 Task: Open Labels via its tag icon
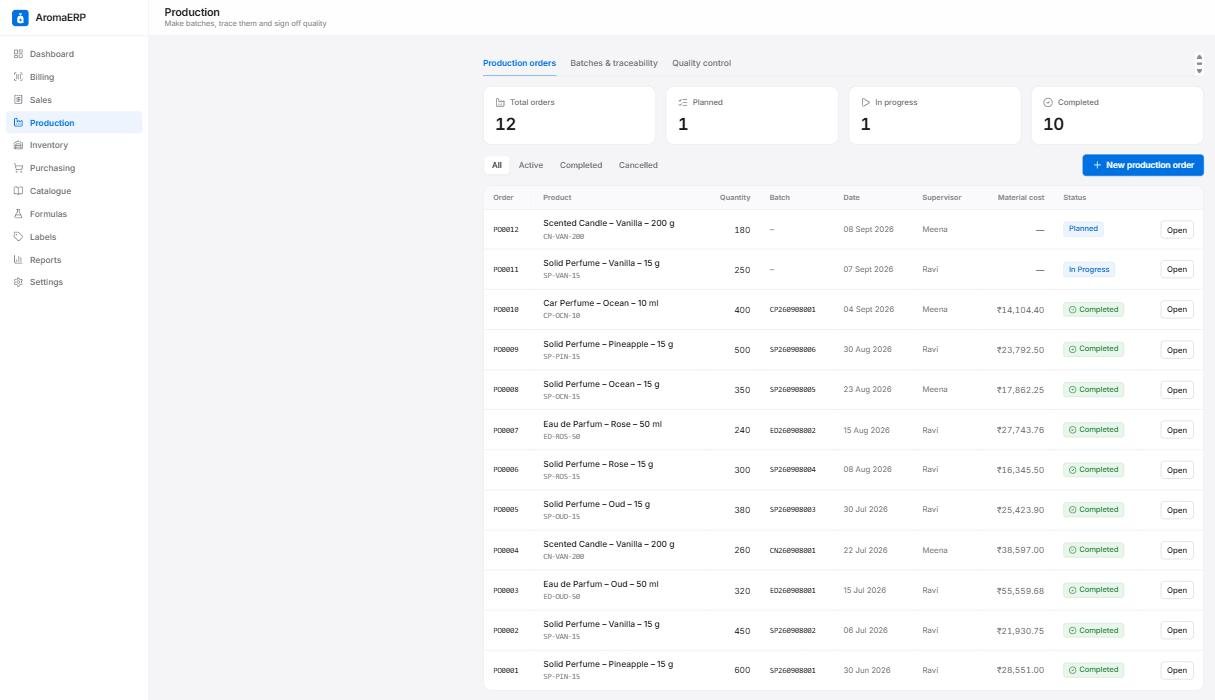18,237
